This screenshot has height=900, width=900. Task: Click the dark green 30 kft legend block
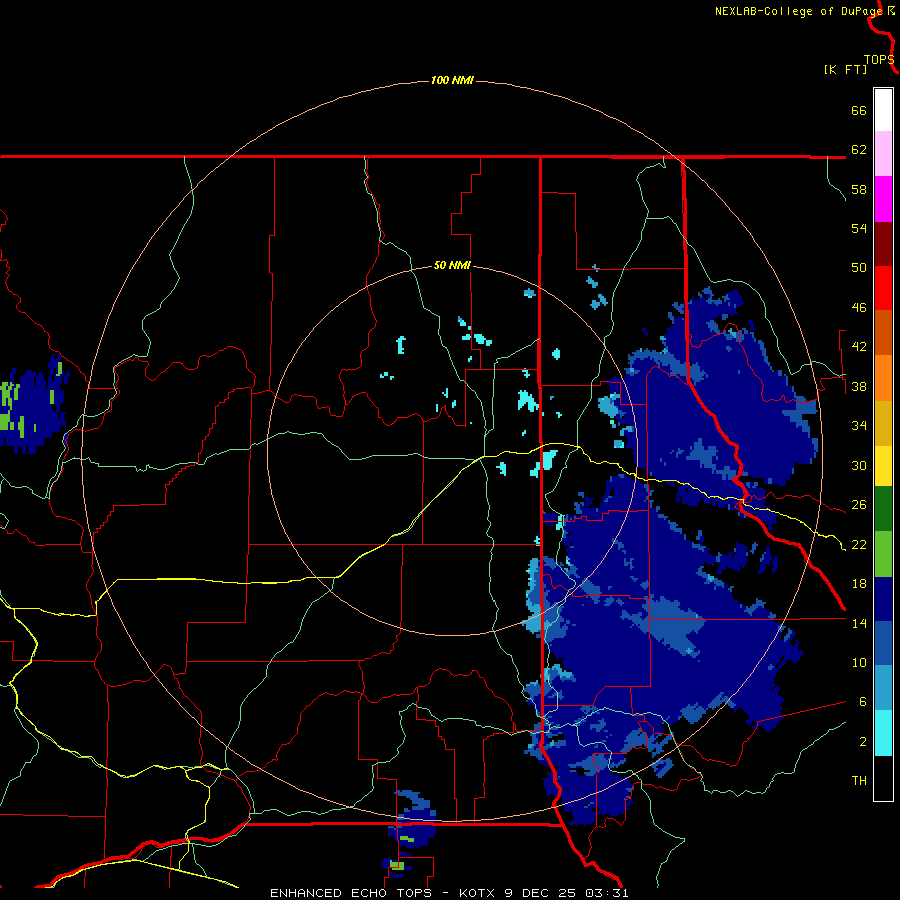883,509
